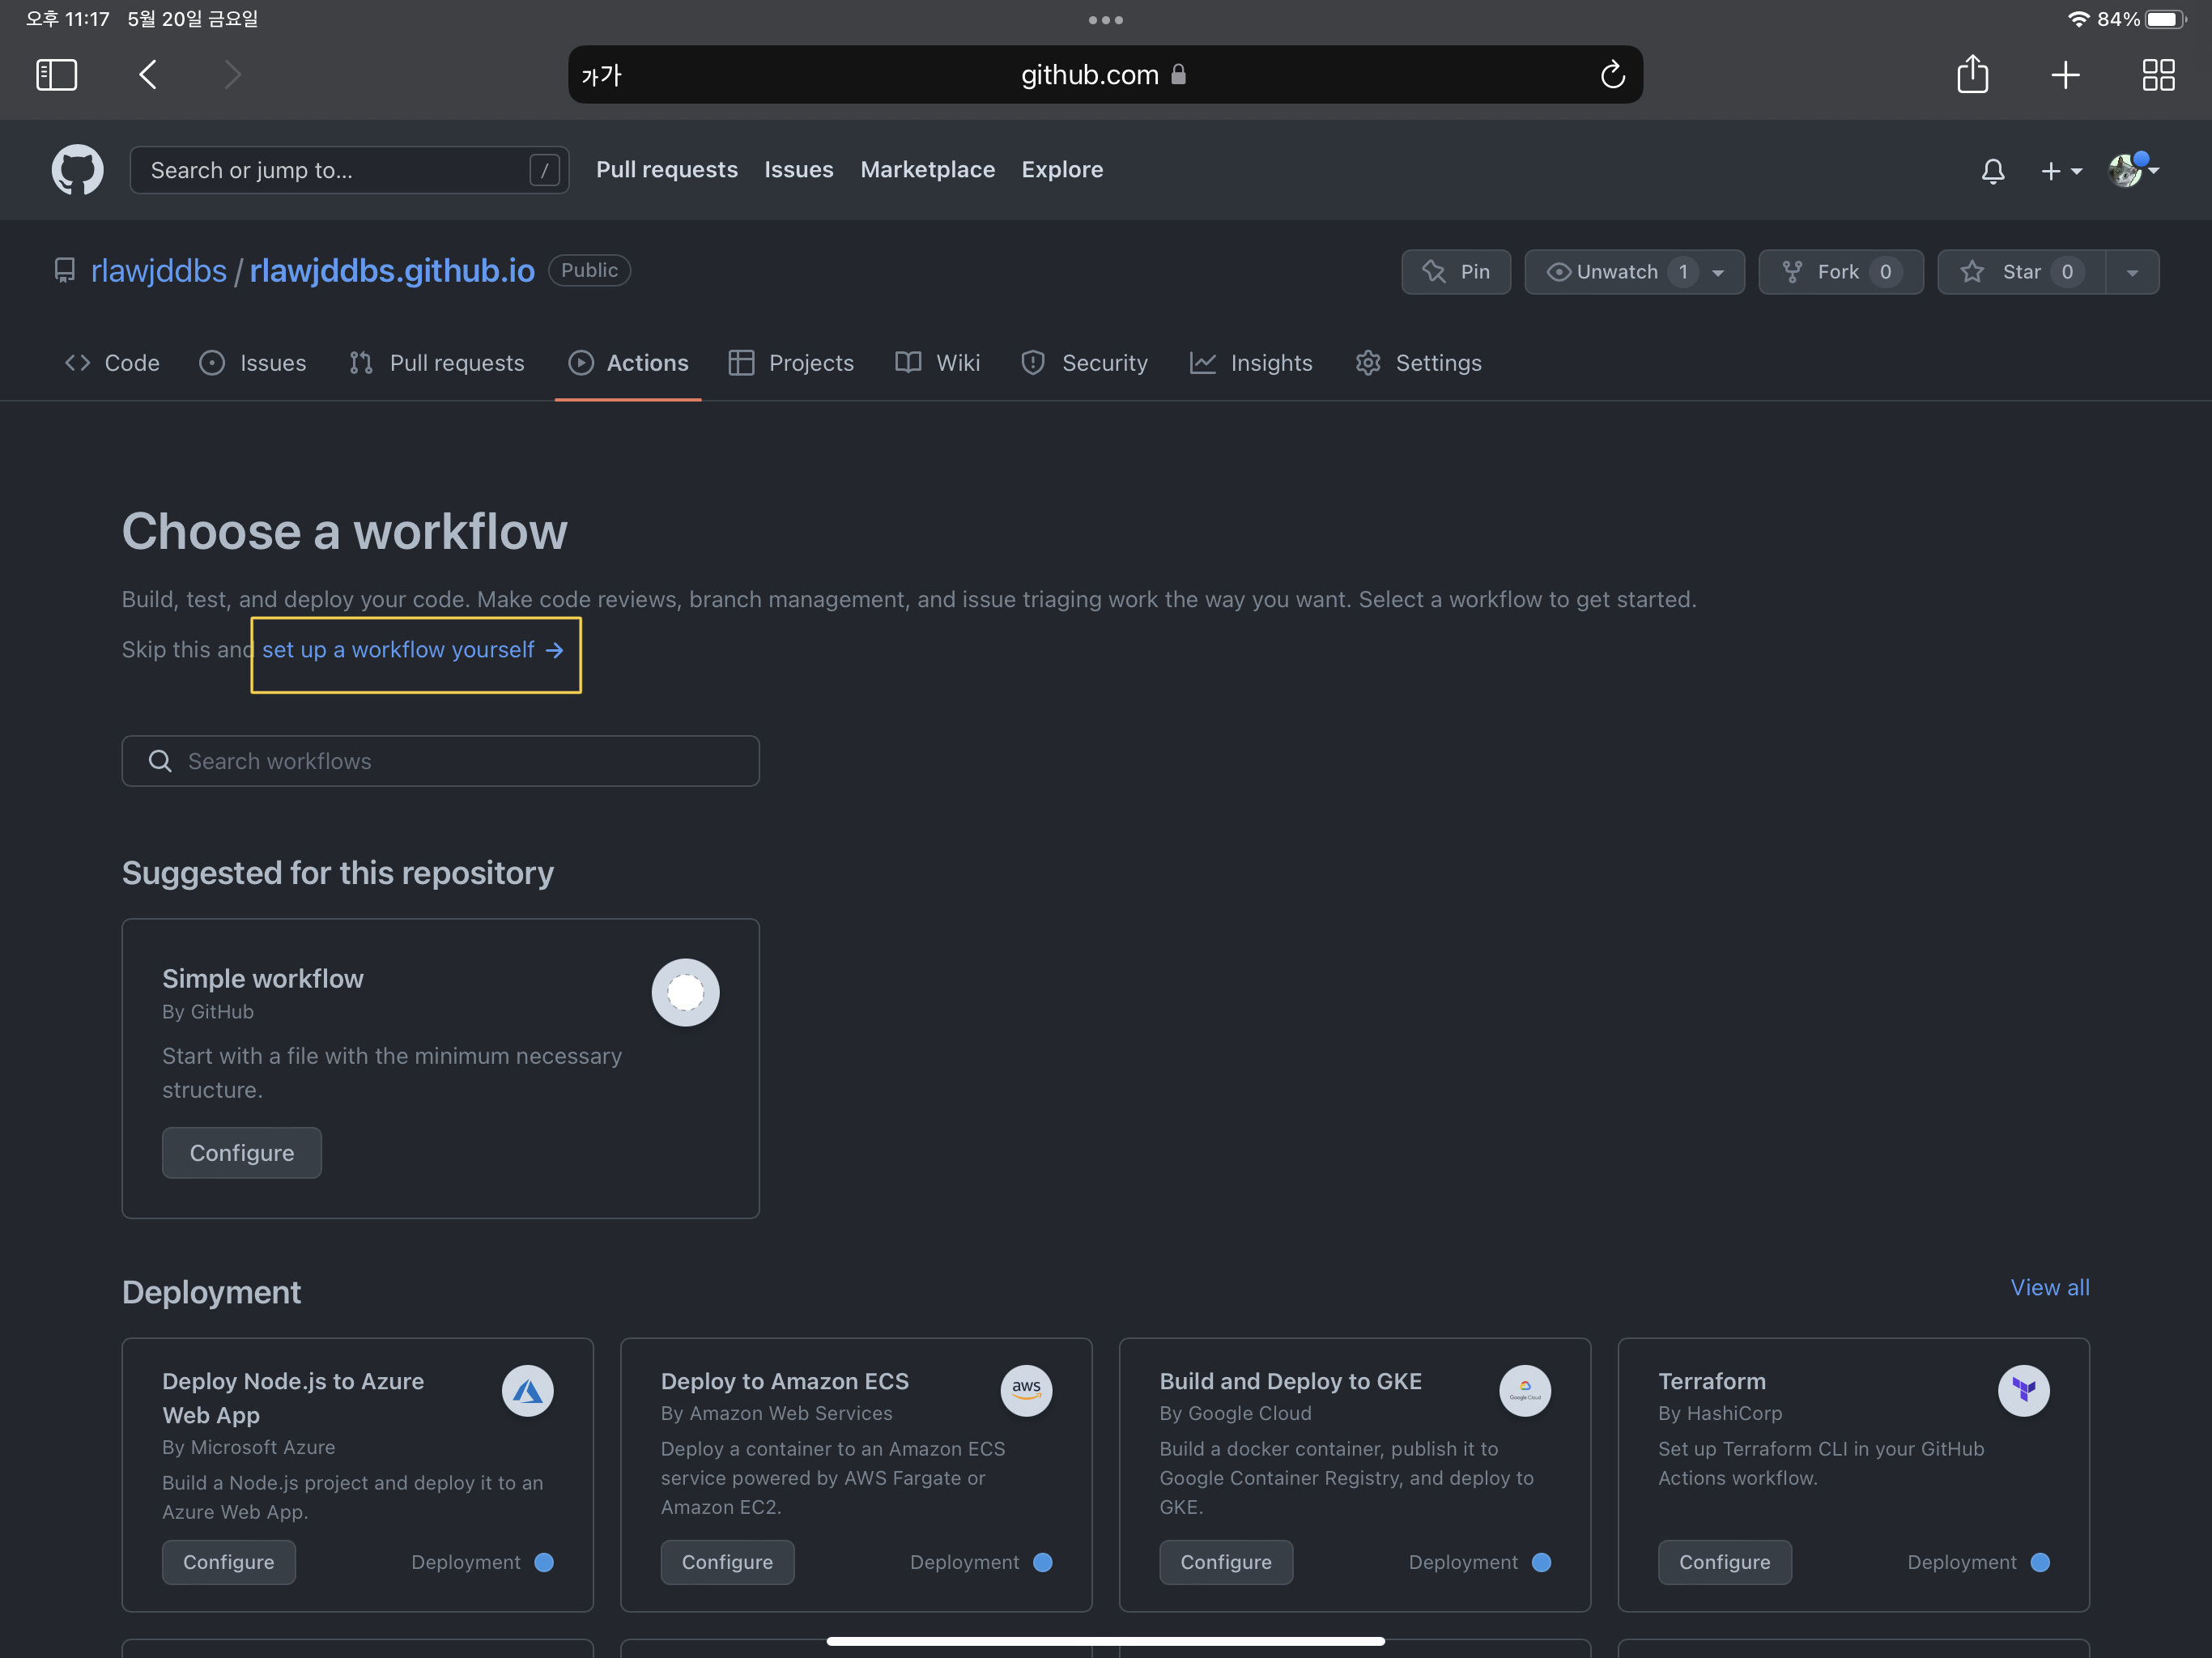Go back with Safari back arrow
Viewport: 2212px width, 1658px height.
pos(147,75)
